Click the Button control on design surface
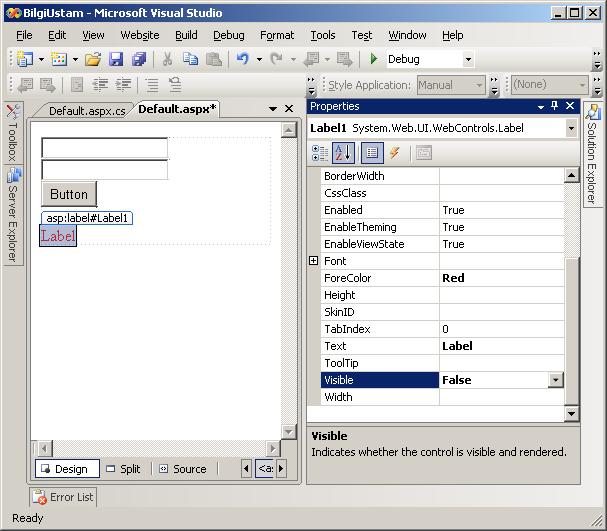The image size is (607, 531). pyautogui.click(x=69, y=194)
